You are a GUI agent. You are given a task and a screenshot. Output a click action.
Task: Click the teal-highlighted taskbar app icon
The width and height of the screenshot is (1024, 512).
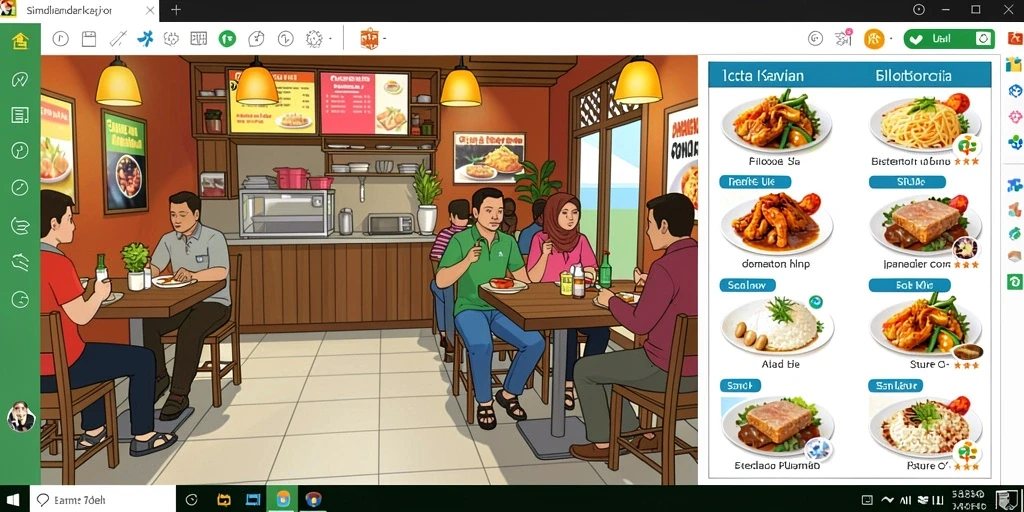pyautogui.click(x=283, y=500)
